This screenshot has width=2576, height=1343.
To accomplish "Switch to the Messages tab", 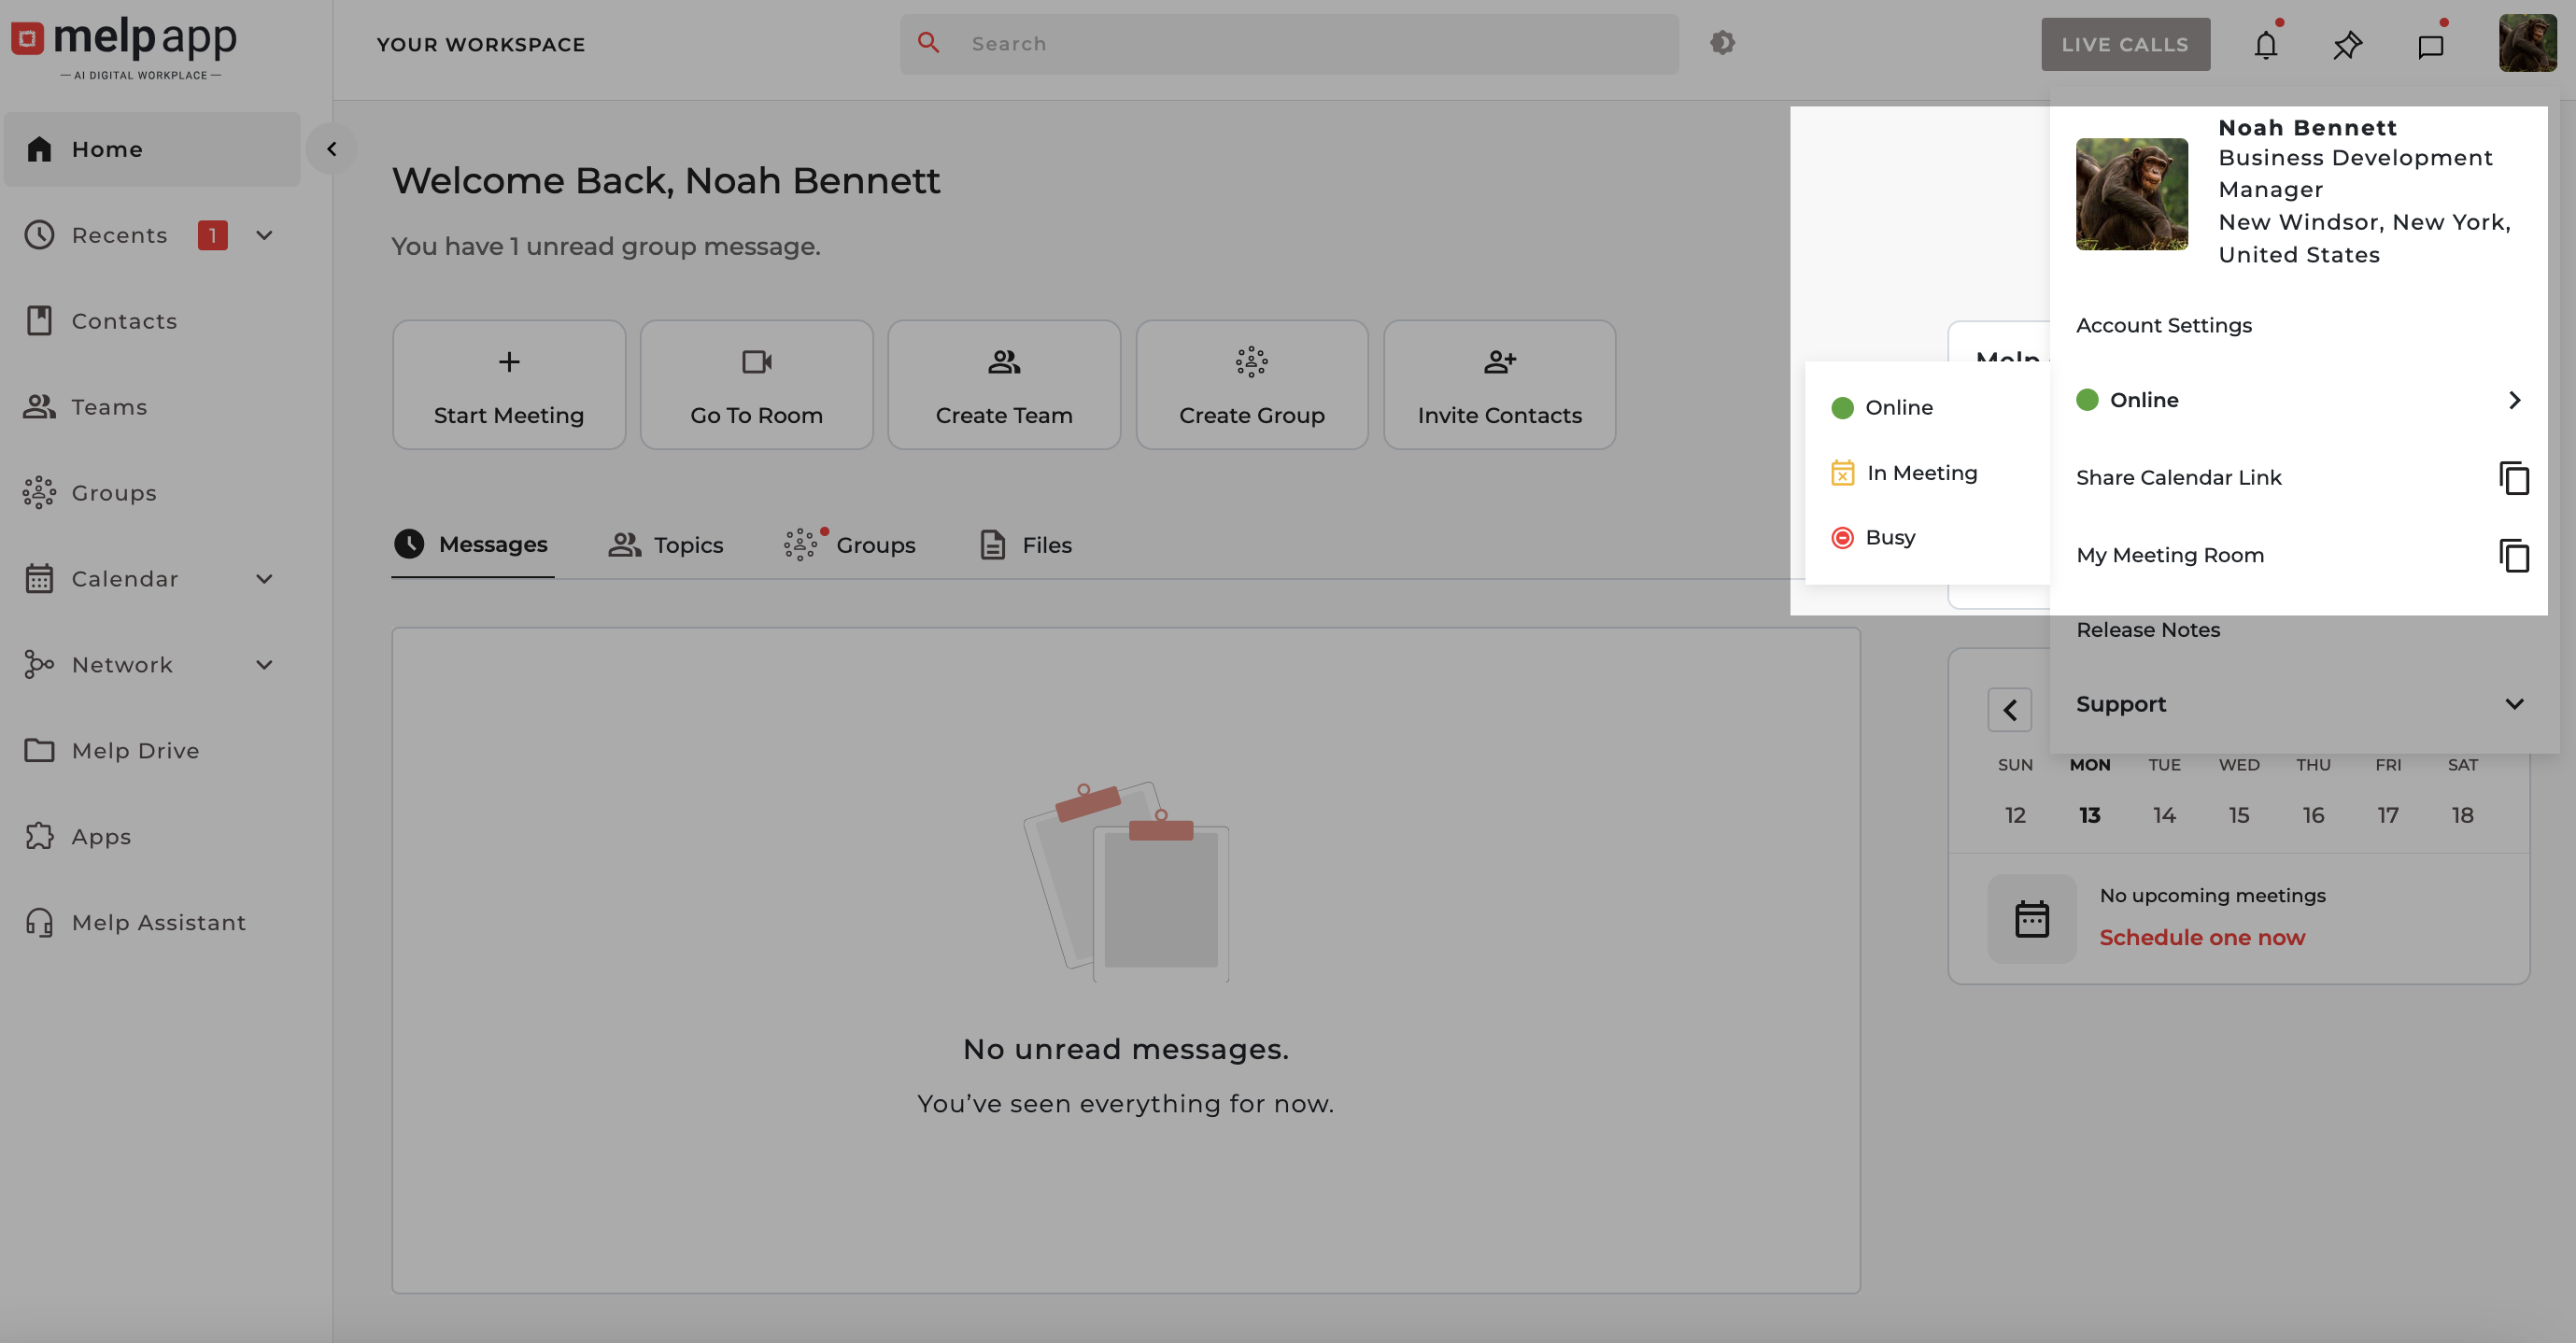I will 472,545.
